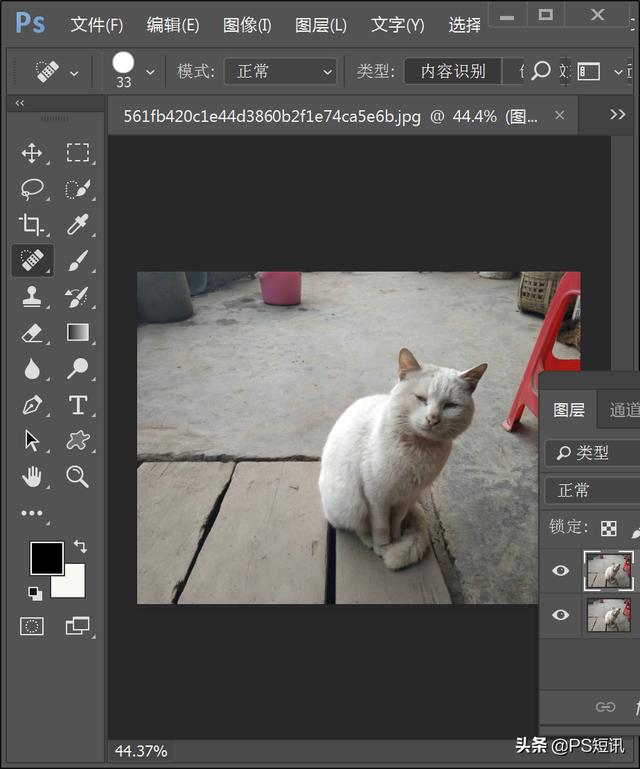
Task: Select the 561fb420c1e44d3860b2f1e74ca5e6b.jpg document tab
Action: click(x=330, y=117)
